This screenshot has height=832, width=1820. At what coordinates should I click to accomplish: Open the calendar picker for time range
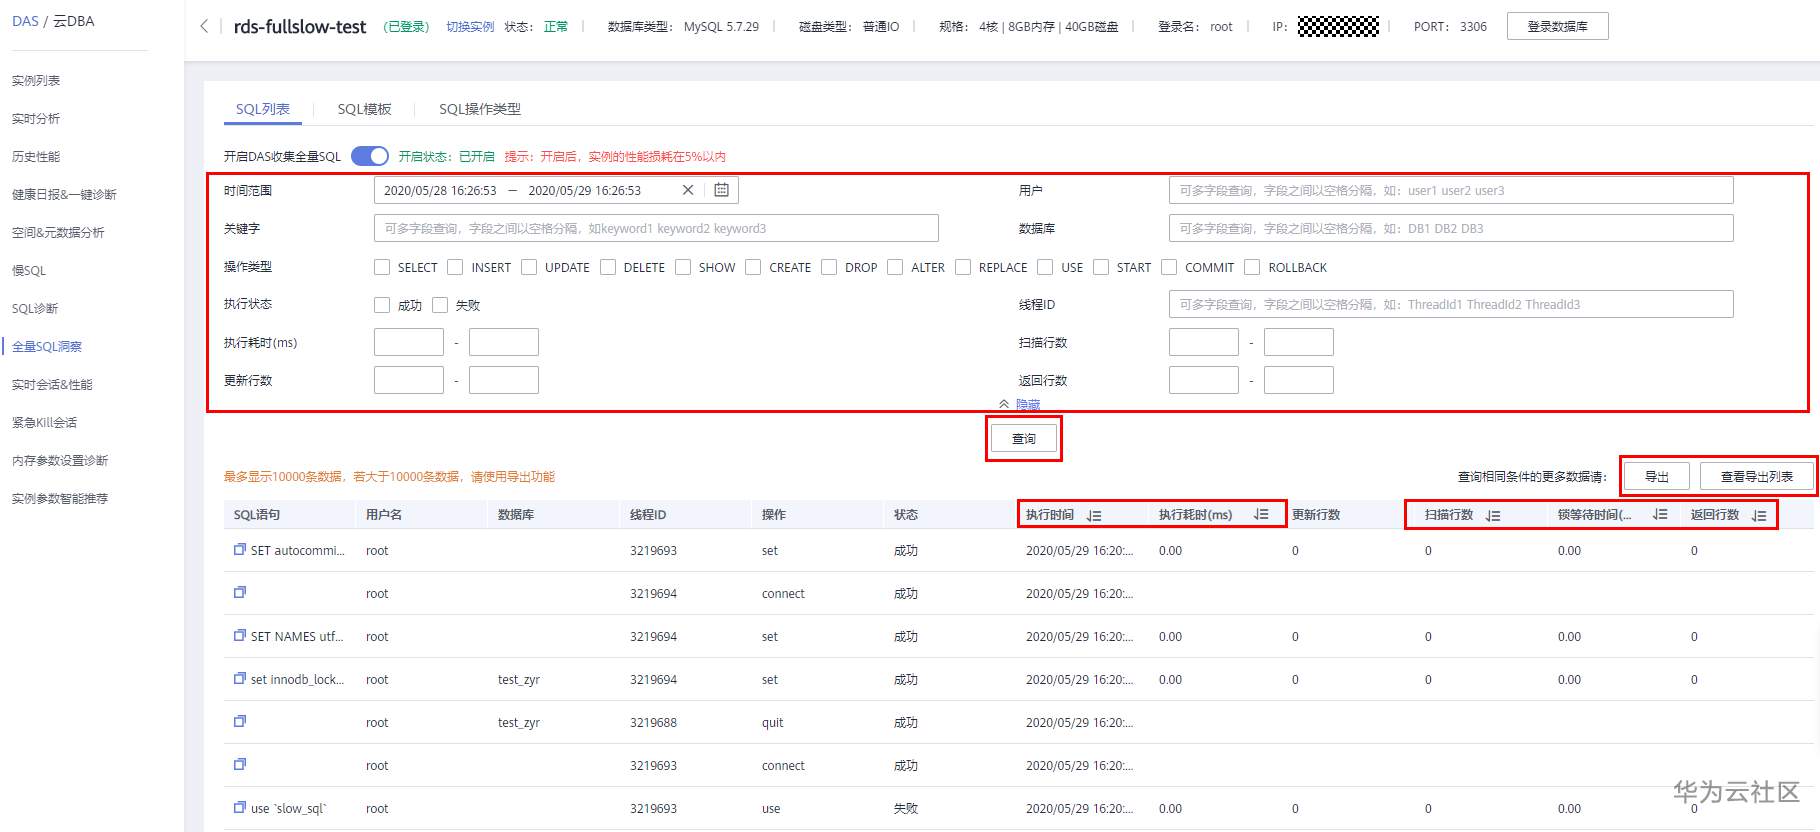[x=721, y=190]
